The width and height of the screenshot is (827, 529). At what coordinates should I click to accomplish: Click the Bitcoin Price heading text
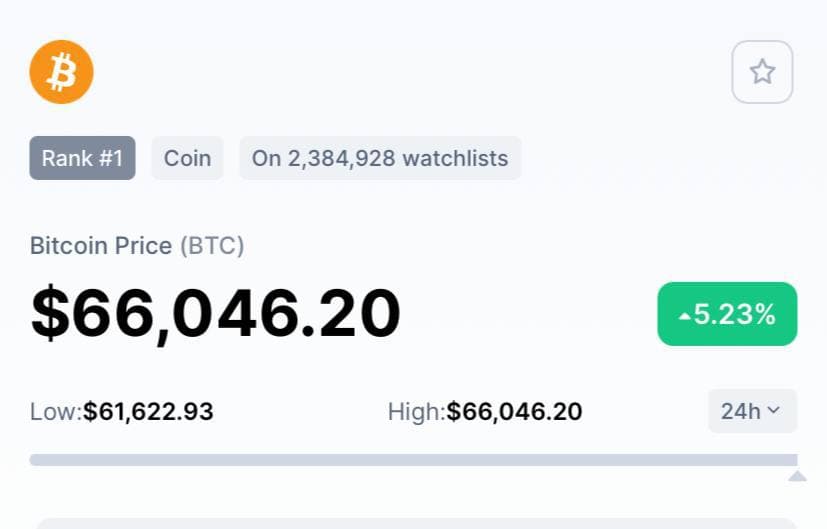pyautogui.click(x=101, y=245)
